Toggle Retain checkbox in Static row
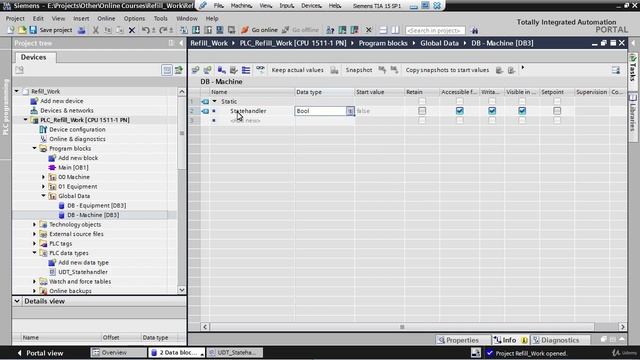Image resolution: width=640 pixels, height=360 pixels. 422,101
